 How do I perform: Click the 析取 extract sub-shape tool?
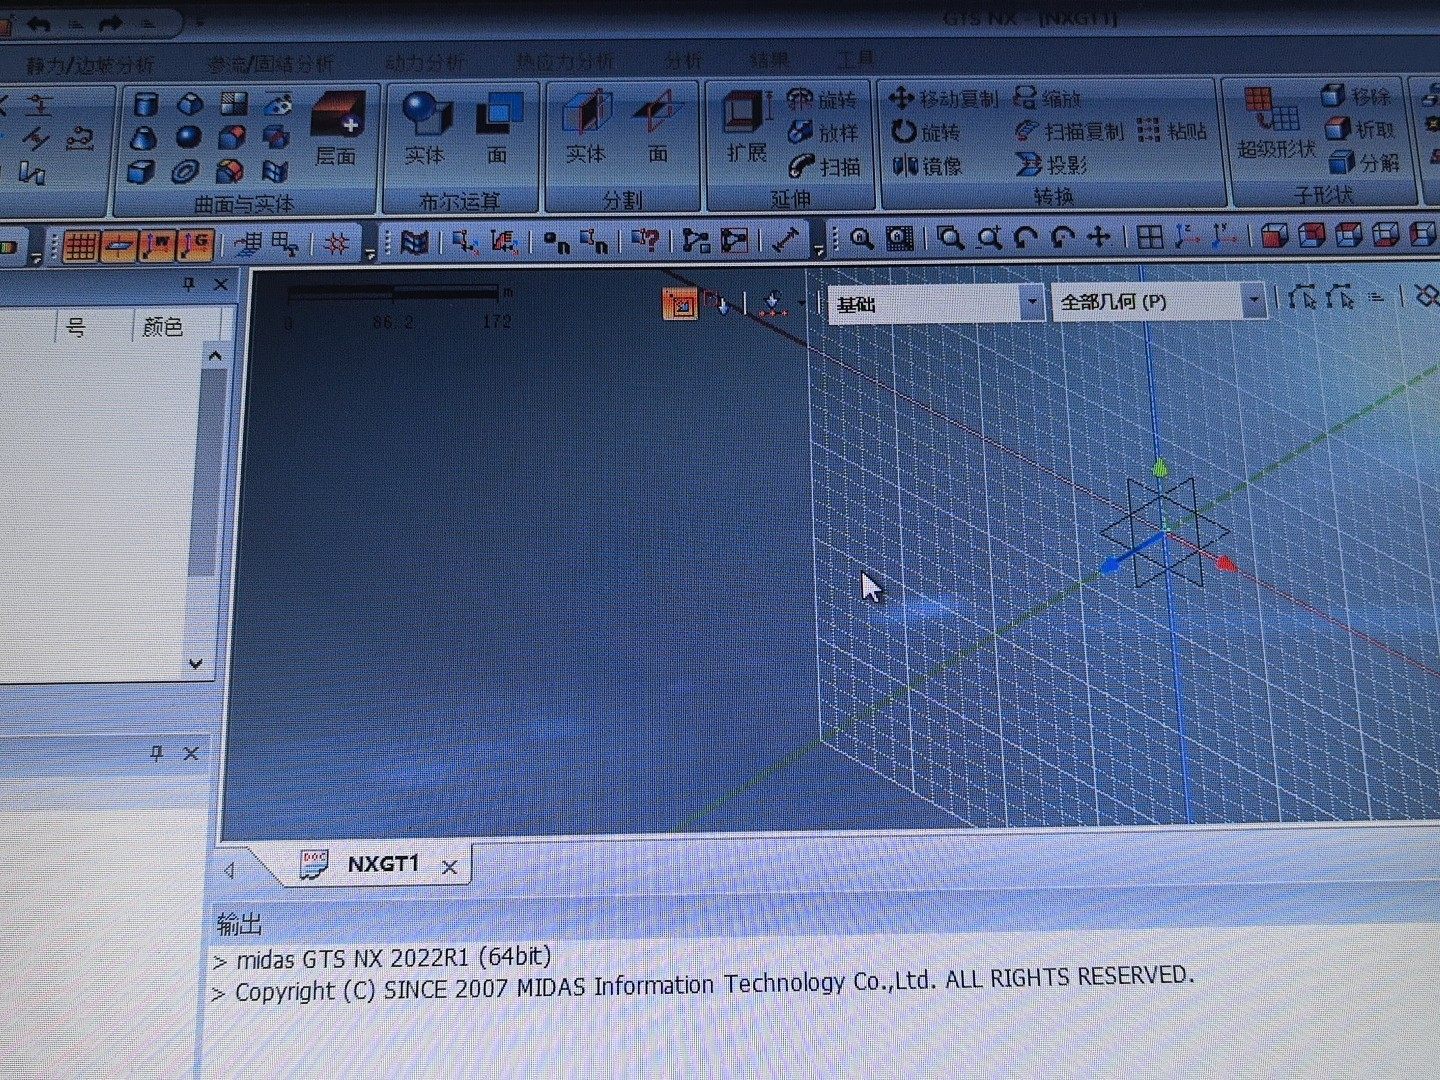tap(1359, 129)
